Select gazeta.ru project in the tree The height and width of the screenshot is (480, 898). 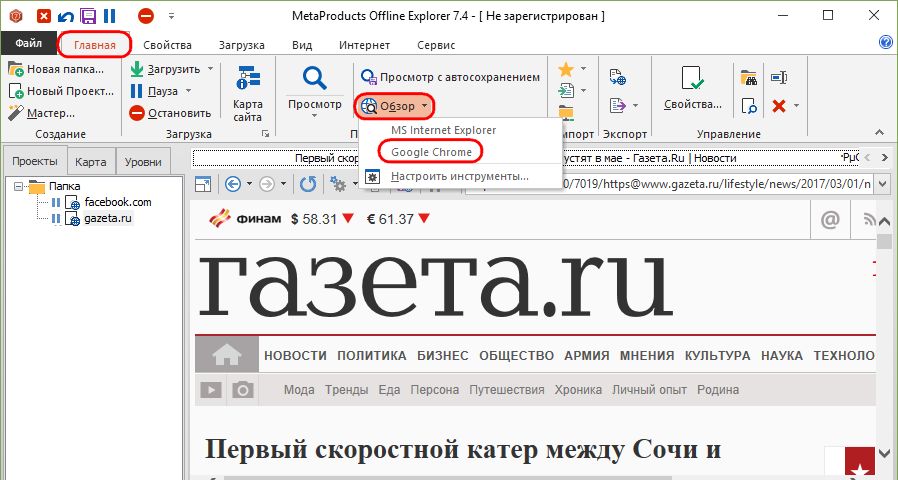pos(109,218)
